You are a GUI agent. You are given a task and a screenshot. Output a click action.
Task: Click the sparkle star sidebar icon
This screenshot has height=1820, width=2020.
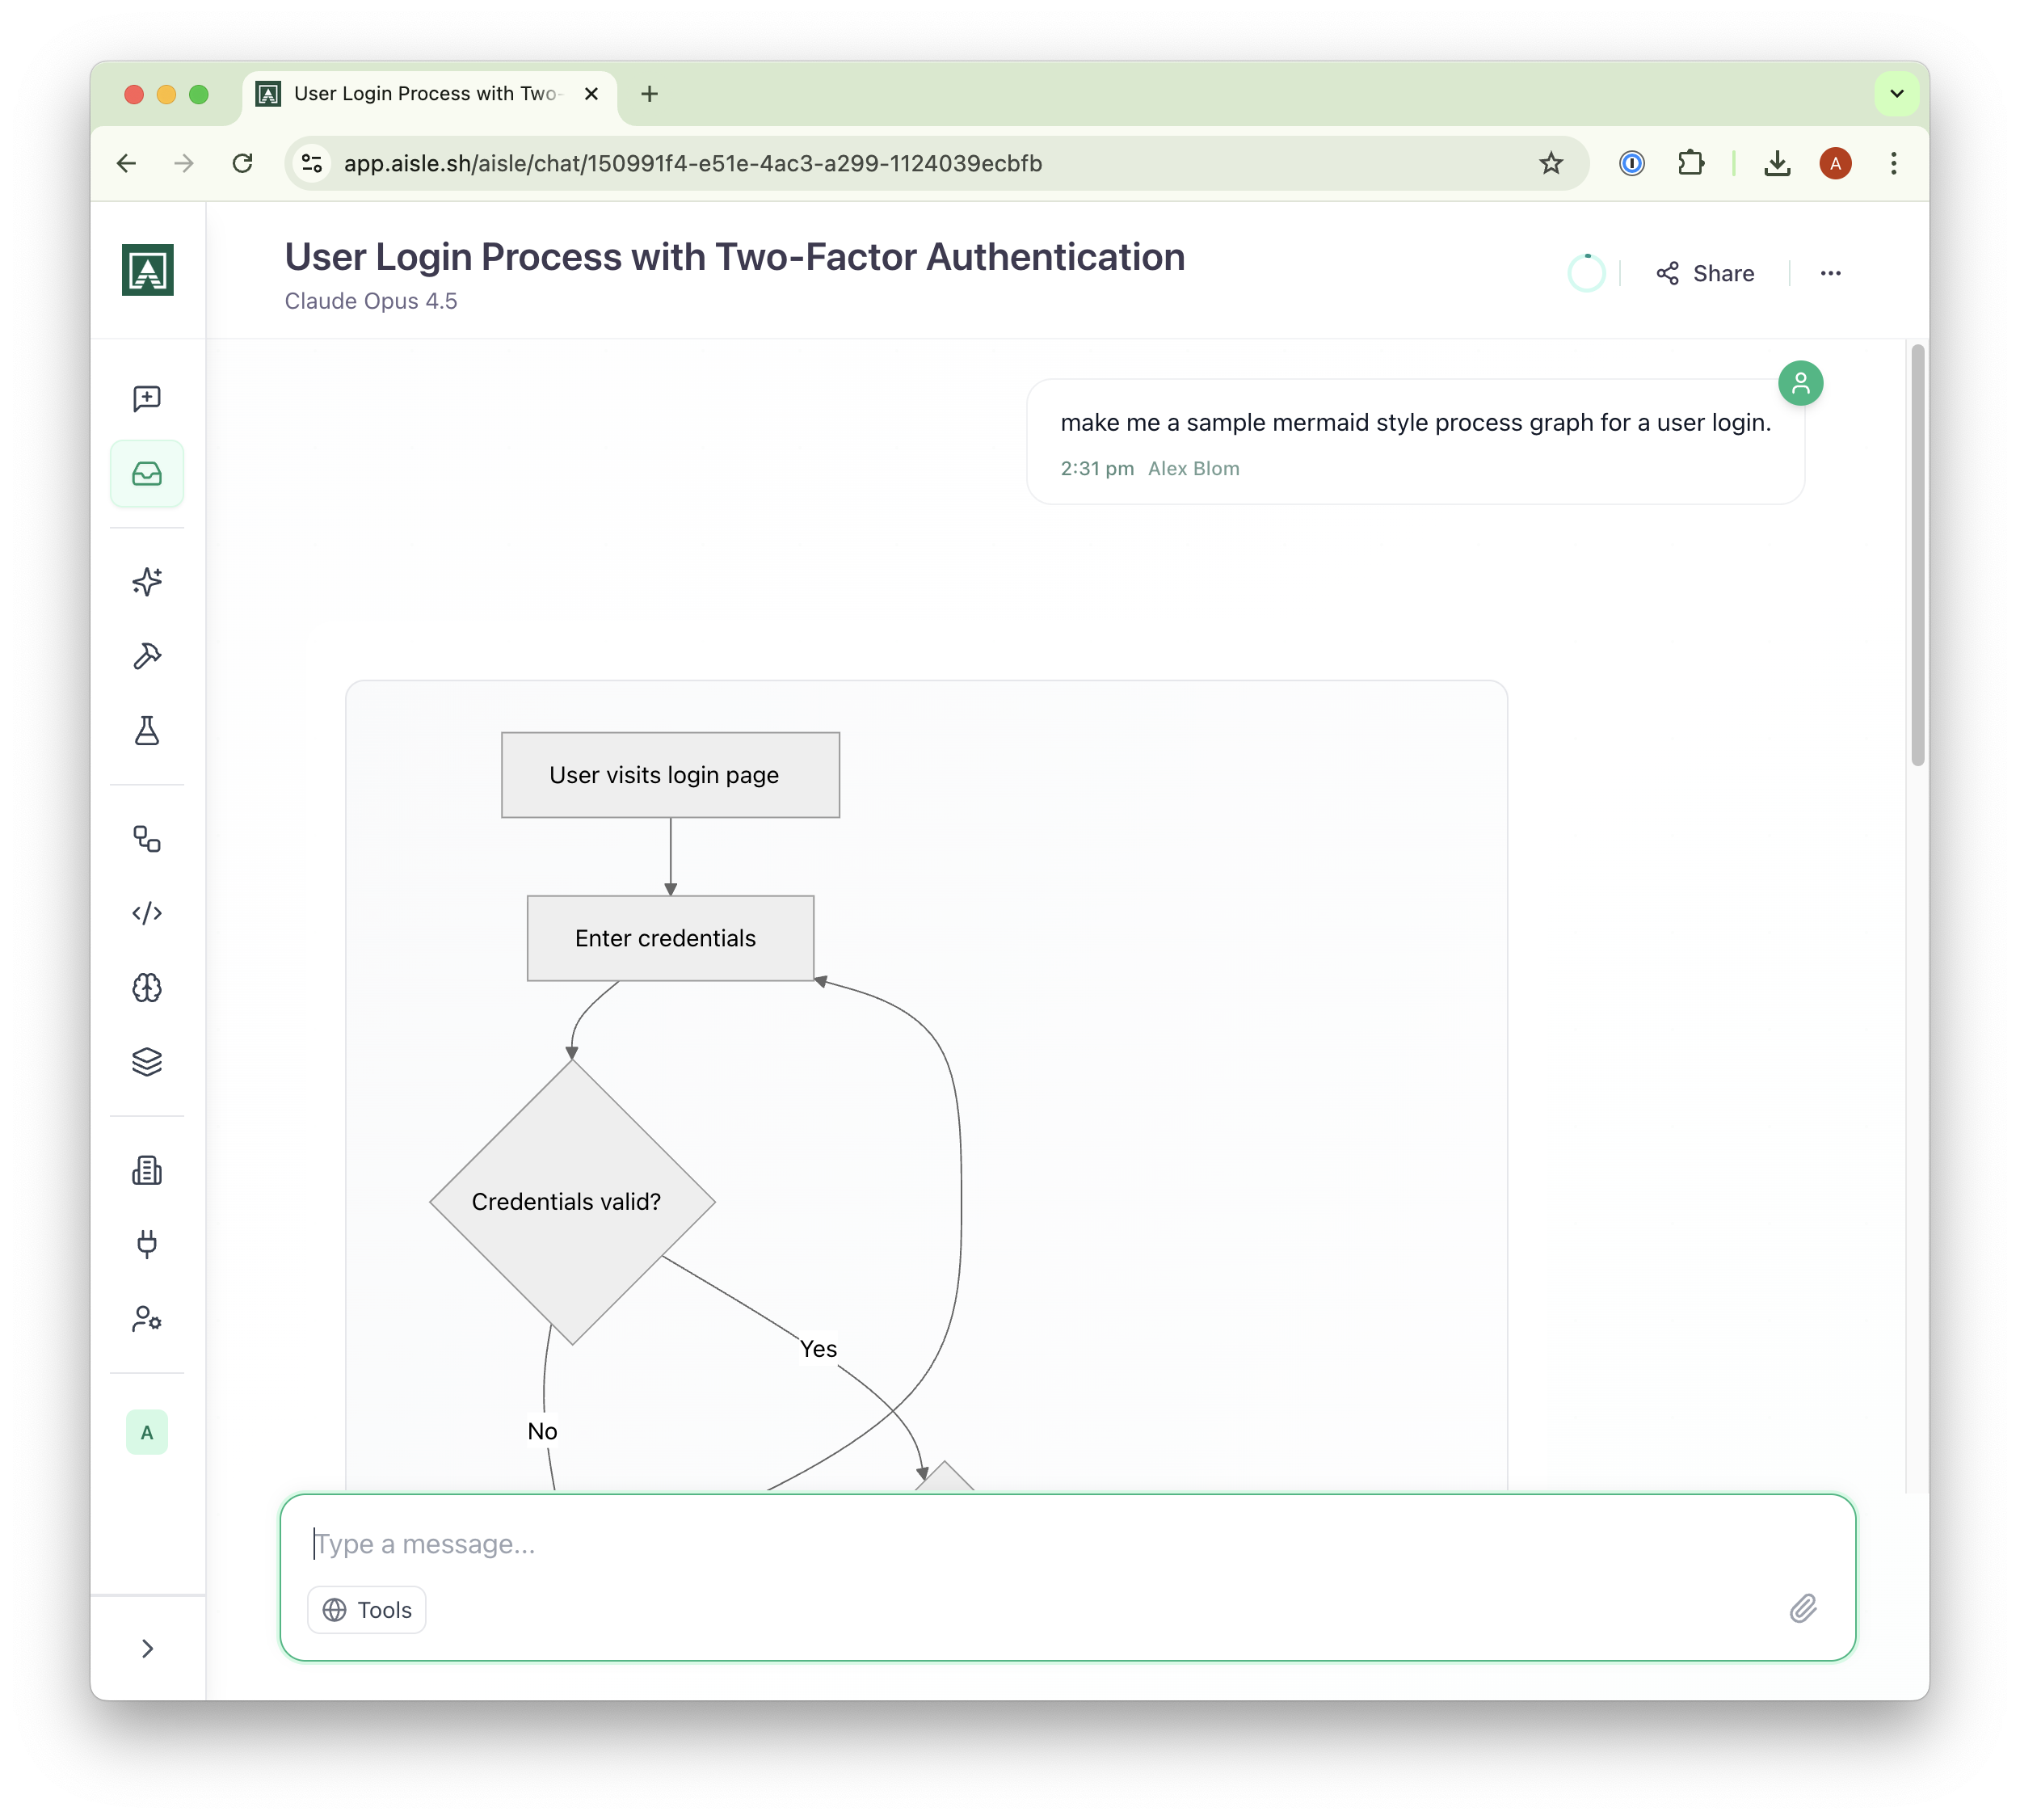coord(147,582)
